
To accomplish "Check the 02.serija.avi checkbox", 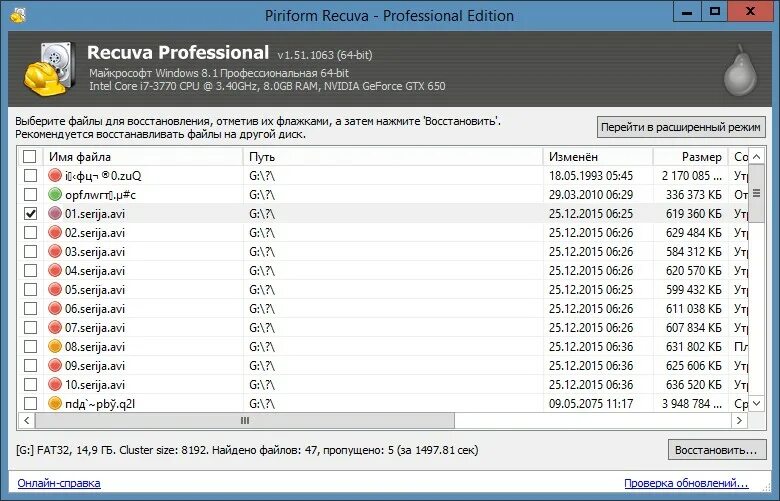I will 30,233.
